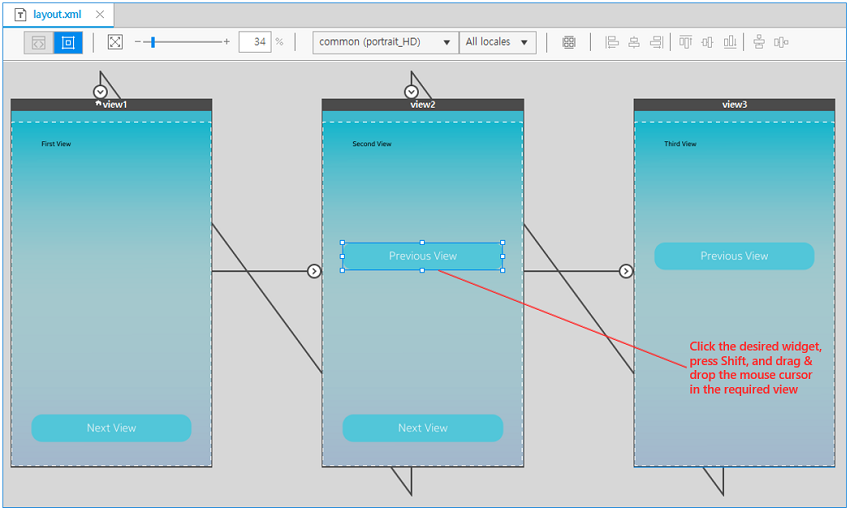Screen dimensions: 850x512
Task: Click the Previous View button in view3
Action: [734, 256]
